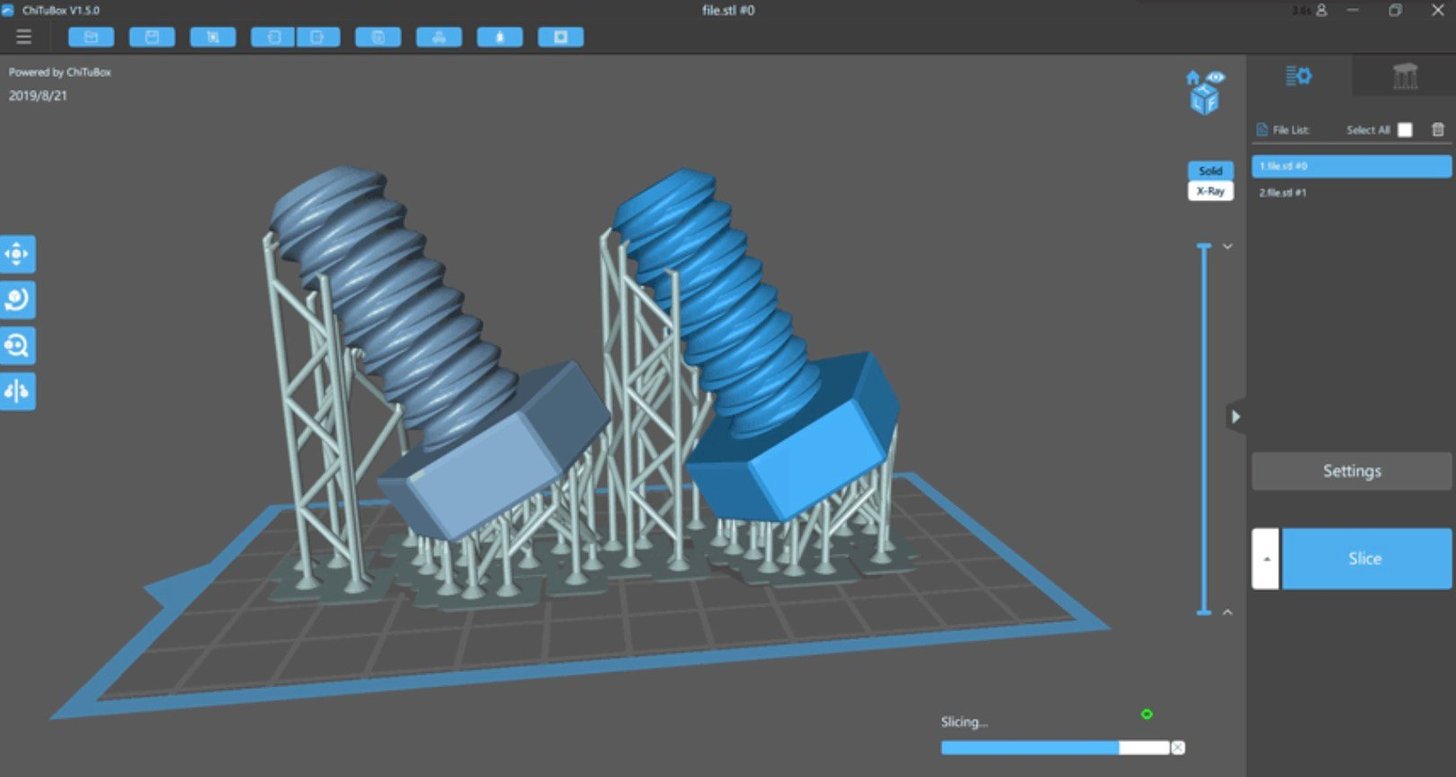The height and width of the screenshot is (777, 1456).
Task: Select the Scale tool on left sidebar
Action: click(x=17, y=346)
